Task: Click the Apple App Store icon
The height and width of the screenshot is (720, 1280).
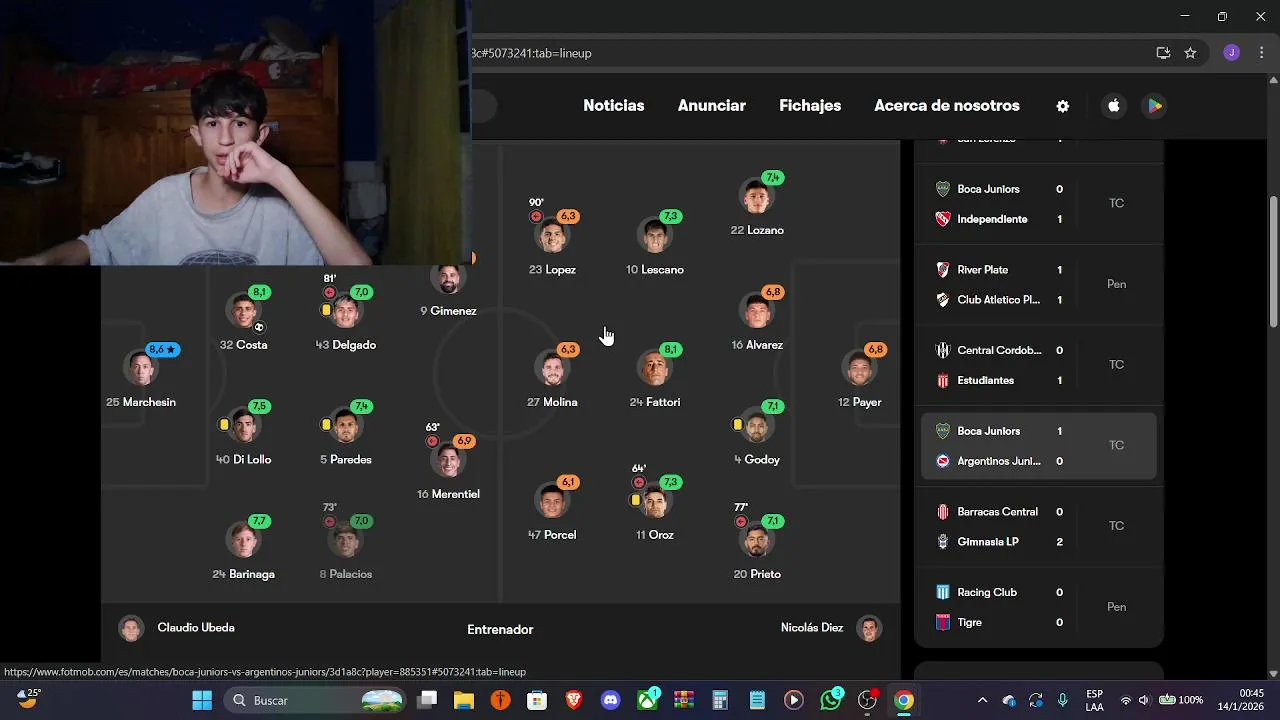Action: click(1114, 106)
